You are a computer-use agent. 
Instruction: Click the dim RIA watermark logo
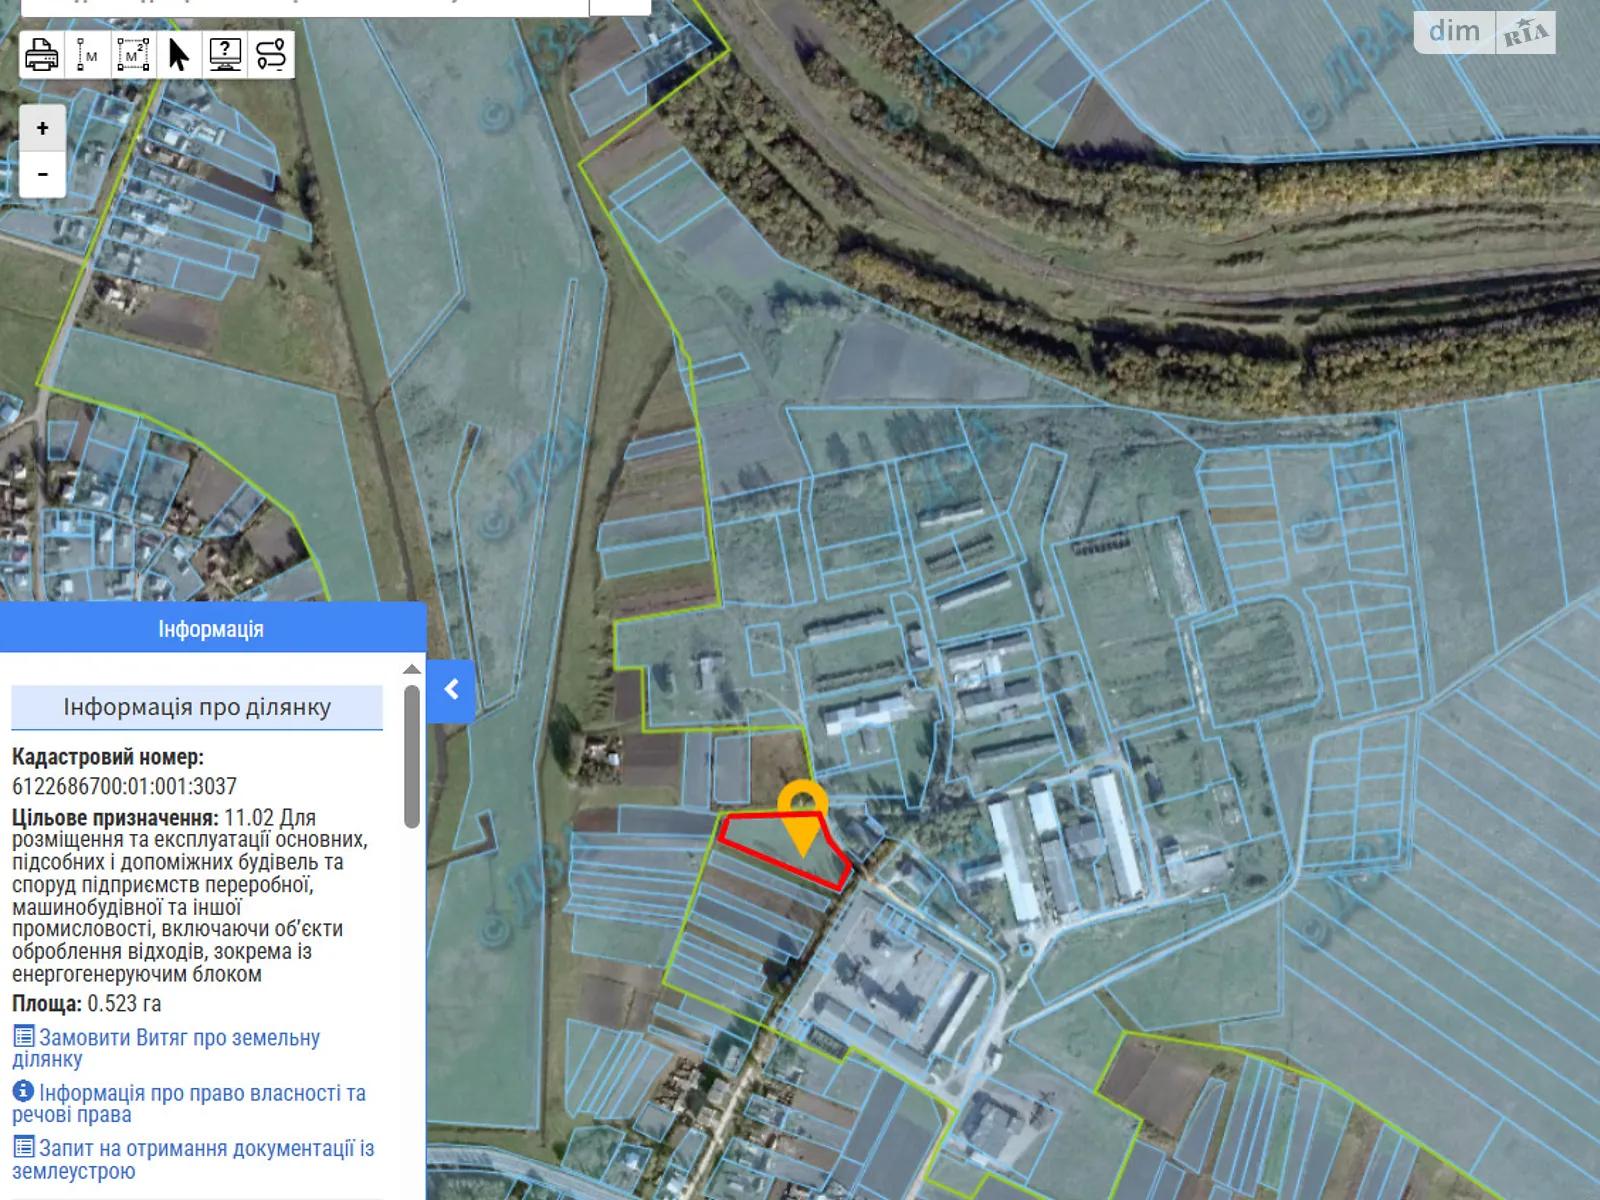[x=1485, y=32]
